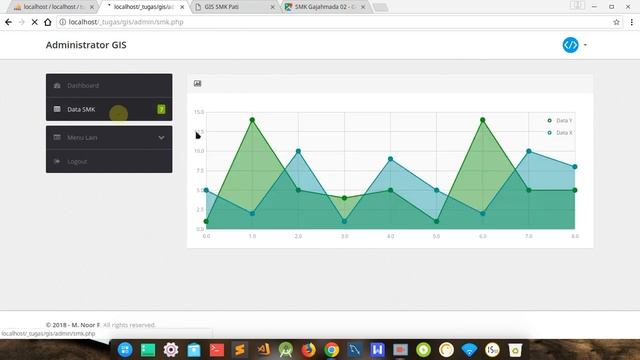640x360 pixels.
Task: Switch to the first localhost tab
Action: click(53, 7)
